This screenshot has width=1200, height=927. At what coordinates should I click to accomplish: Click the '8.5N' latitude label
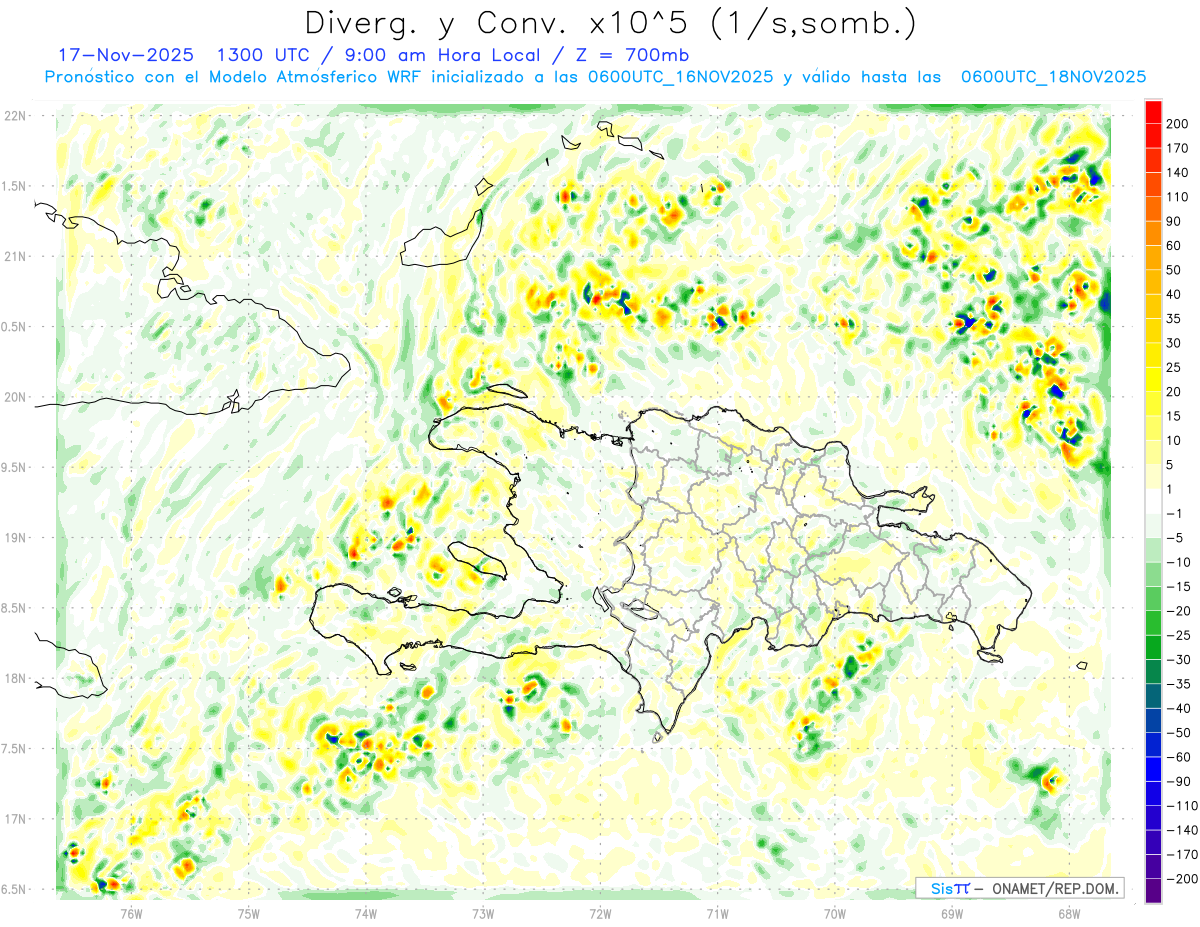(x=14, y=608)
